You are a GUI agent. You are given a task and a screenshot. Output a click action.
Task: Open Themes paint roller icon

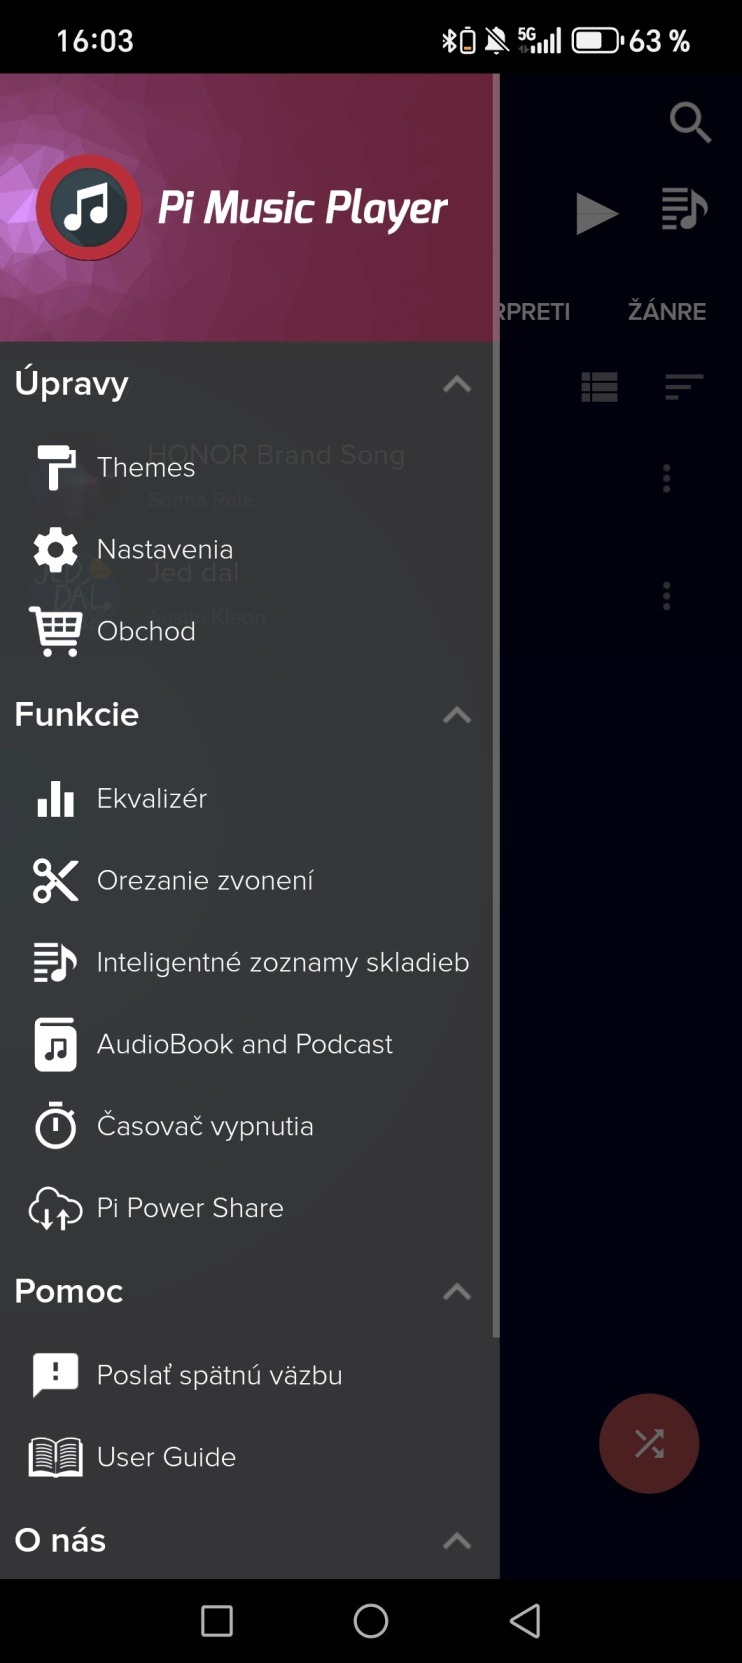55,467
